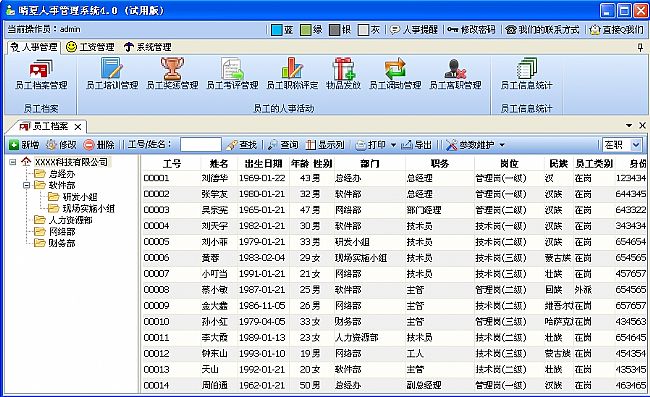Sort by 出生日期 column header
Image resolution: width=650 pixels, height=397 pixels.
pos(263,164)
